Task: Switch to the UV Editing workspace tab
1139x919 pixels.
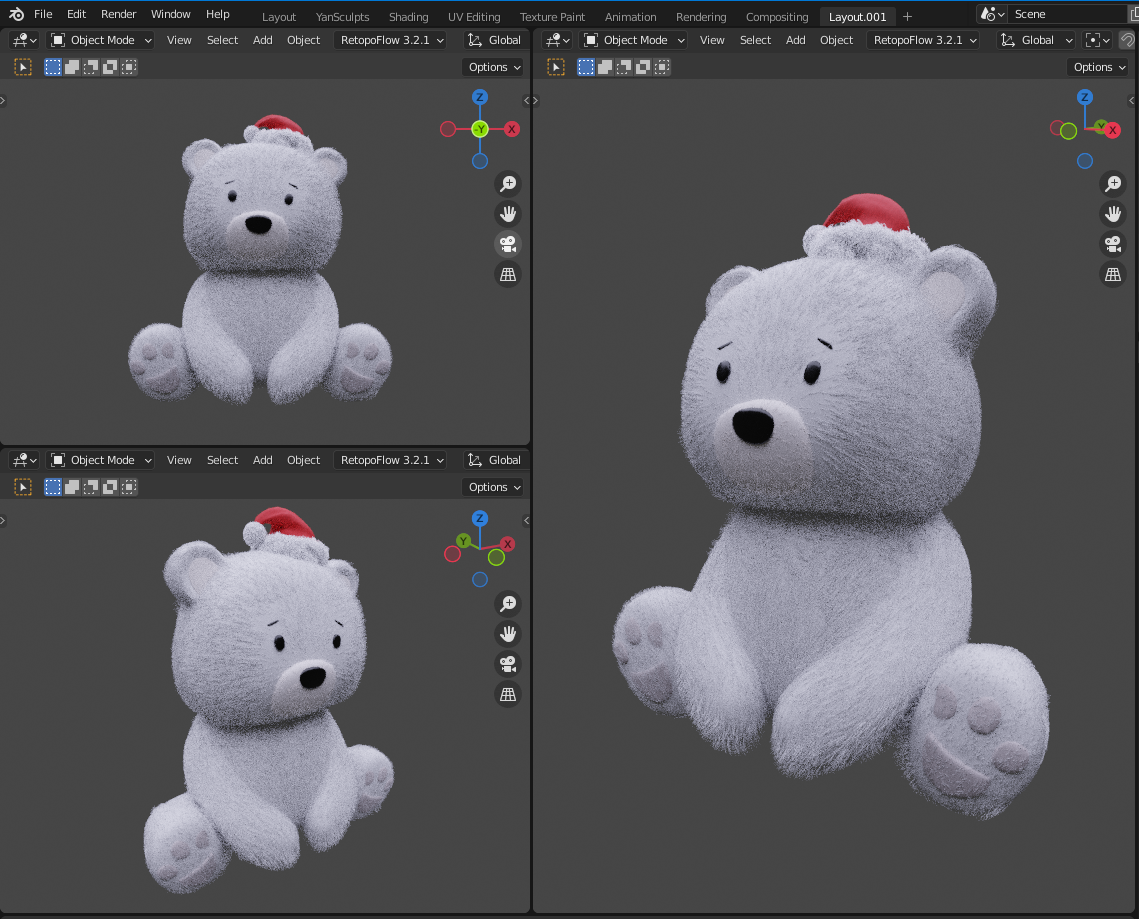Action: (474, 17)
